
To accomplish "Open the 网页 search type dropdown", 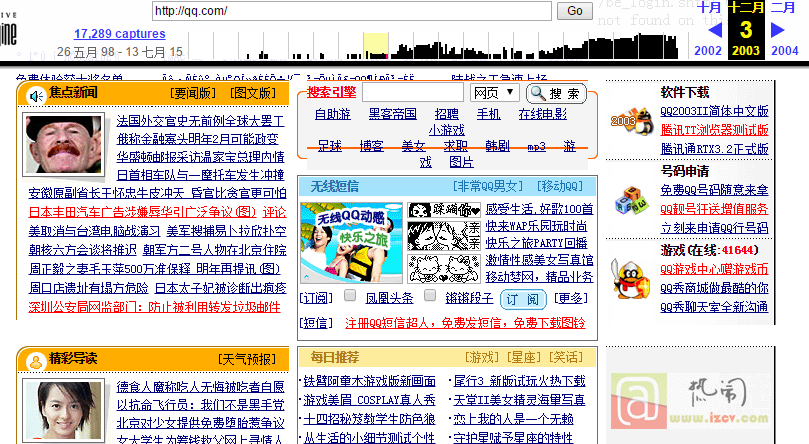I will [494, 93].
